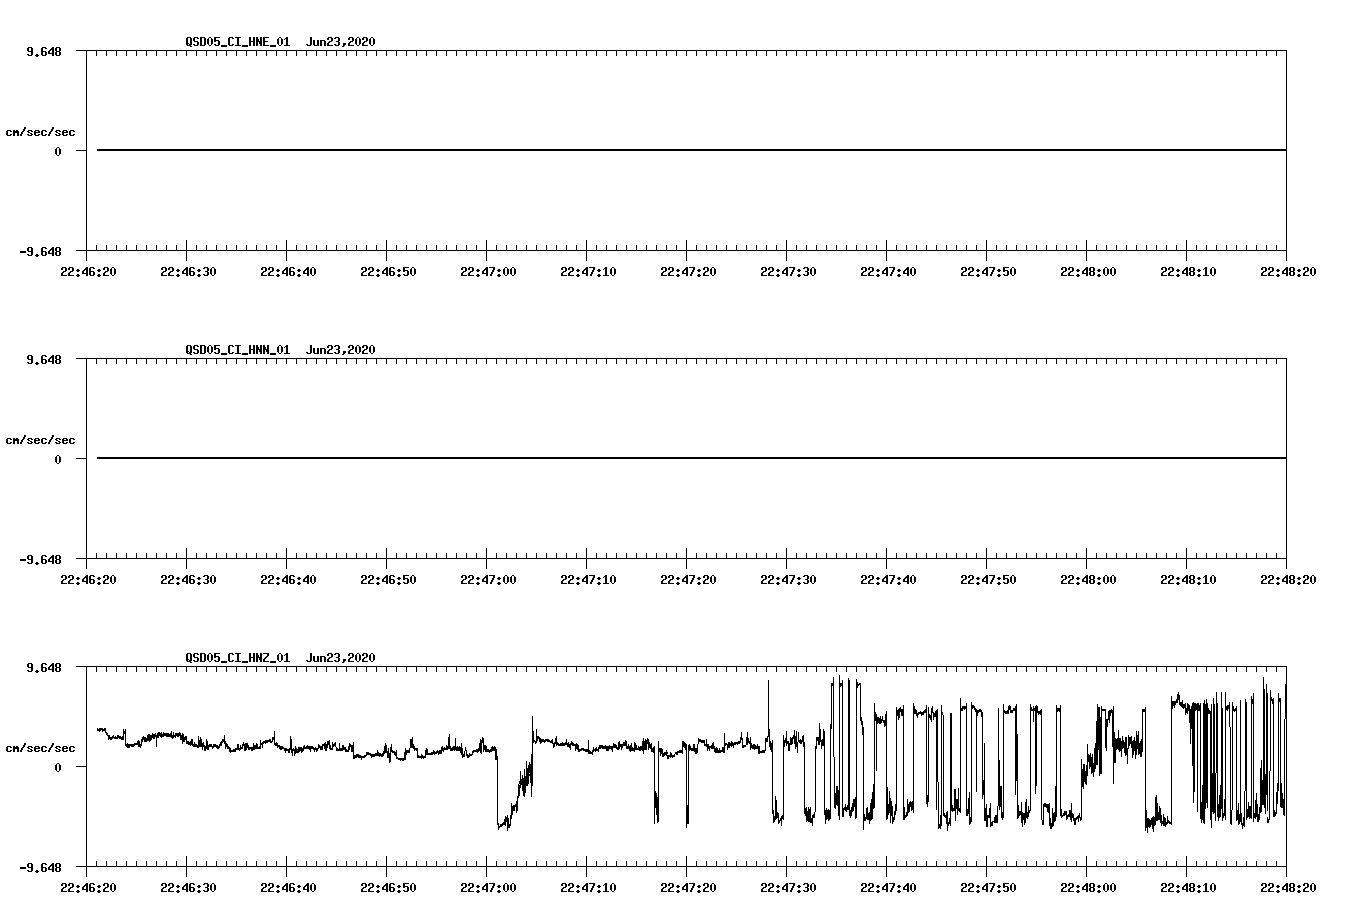Pick the 22:48:20 time mark below HNZ plot
The height and width of the screenshot is (924, 1358).
pyautogui.click(x=1287, y=887)
